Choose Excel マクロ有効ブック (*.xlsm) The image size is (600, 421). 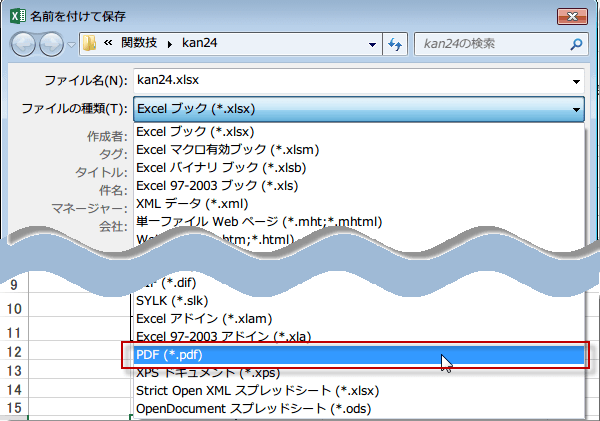[x=359, y=150]
